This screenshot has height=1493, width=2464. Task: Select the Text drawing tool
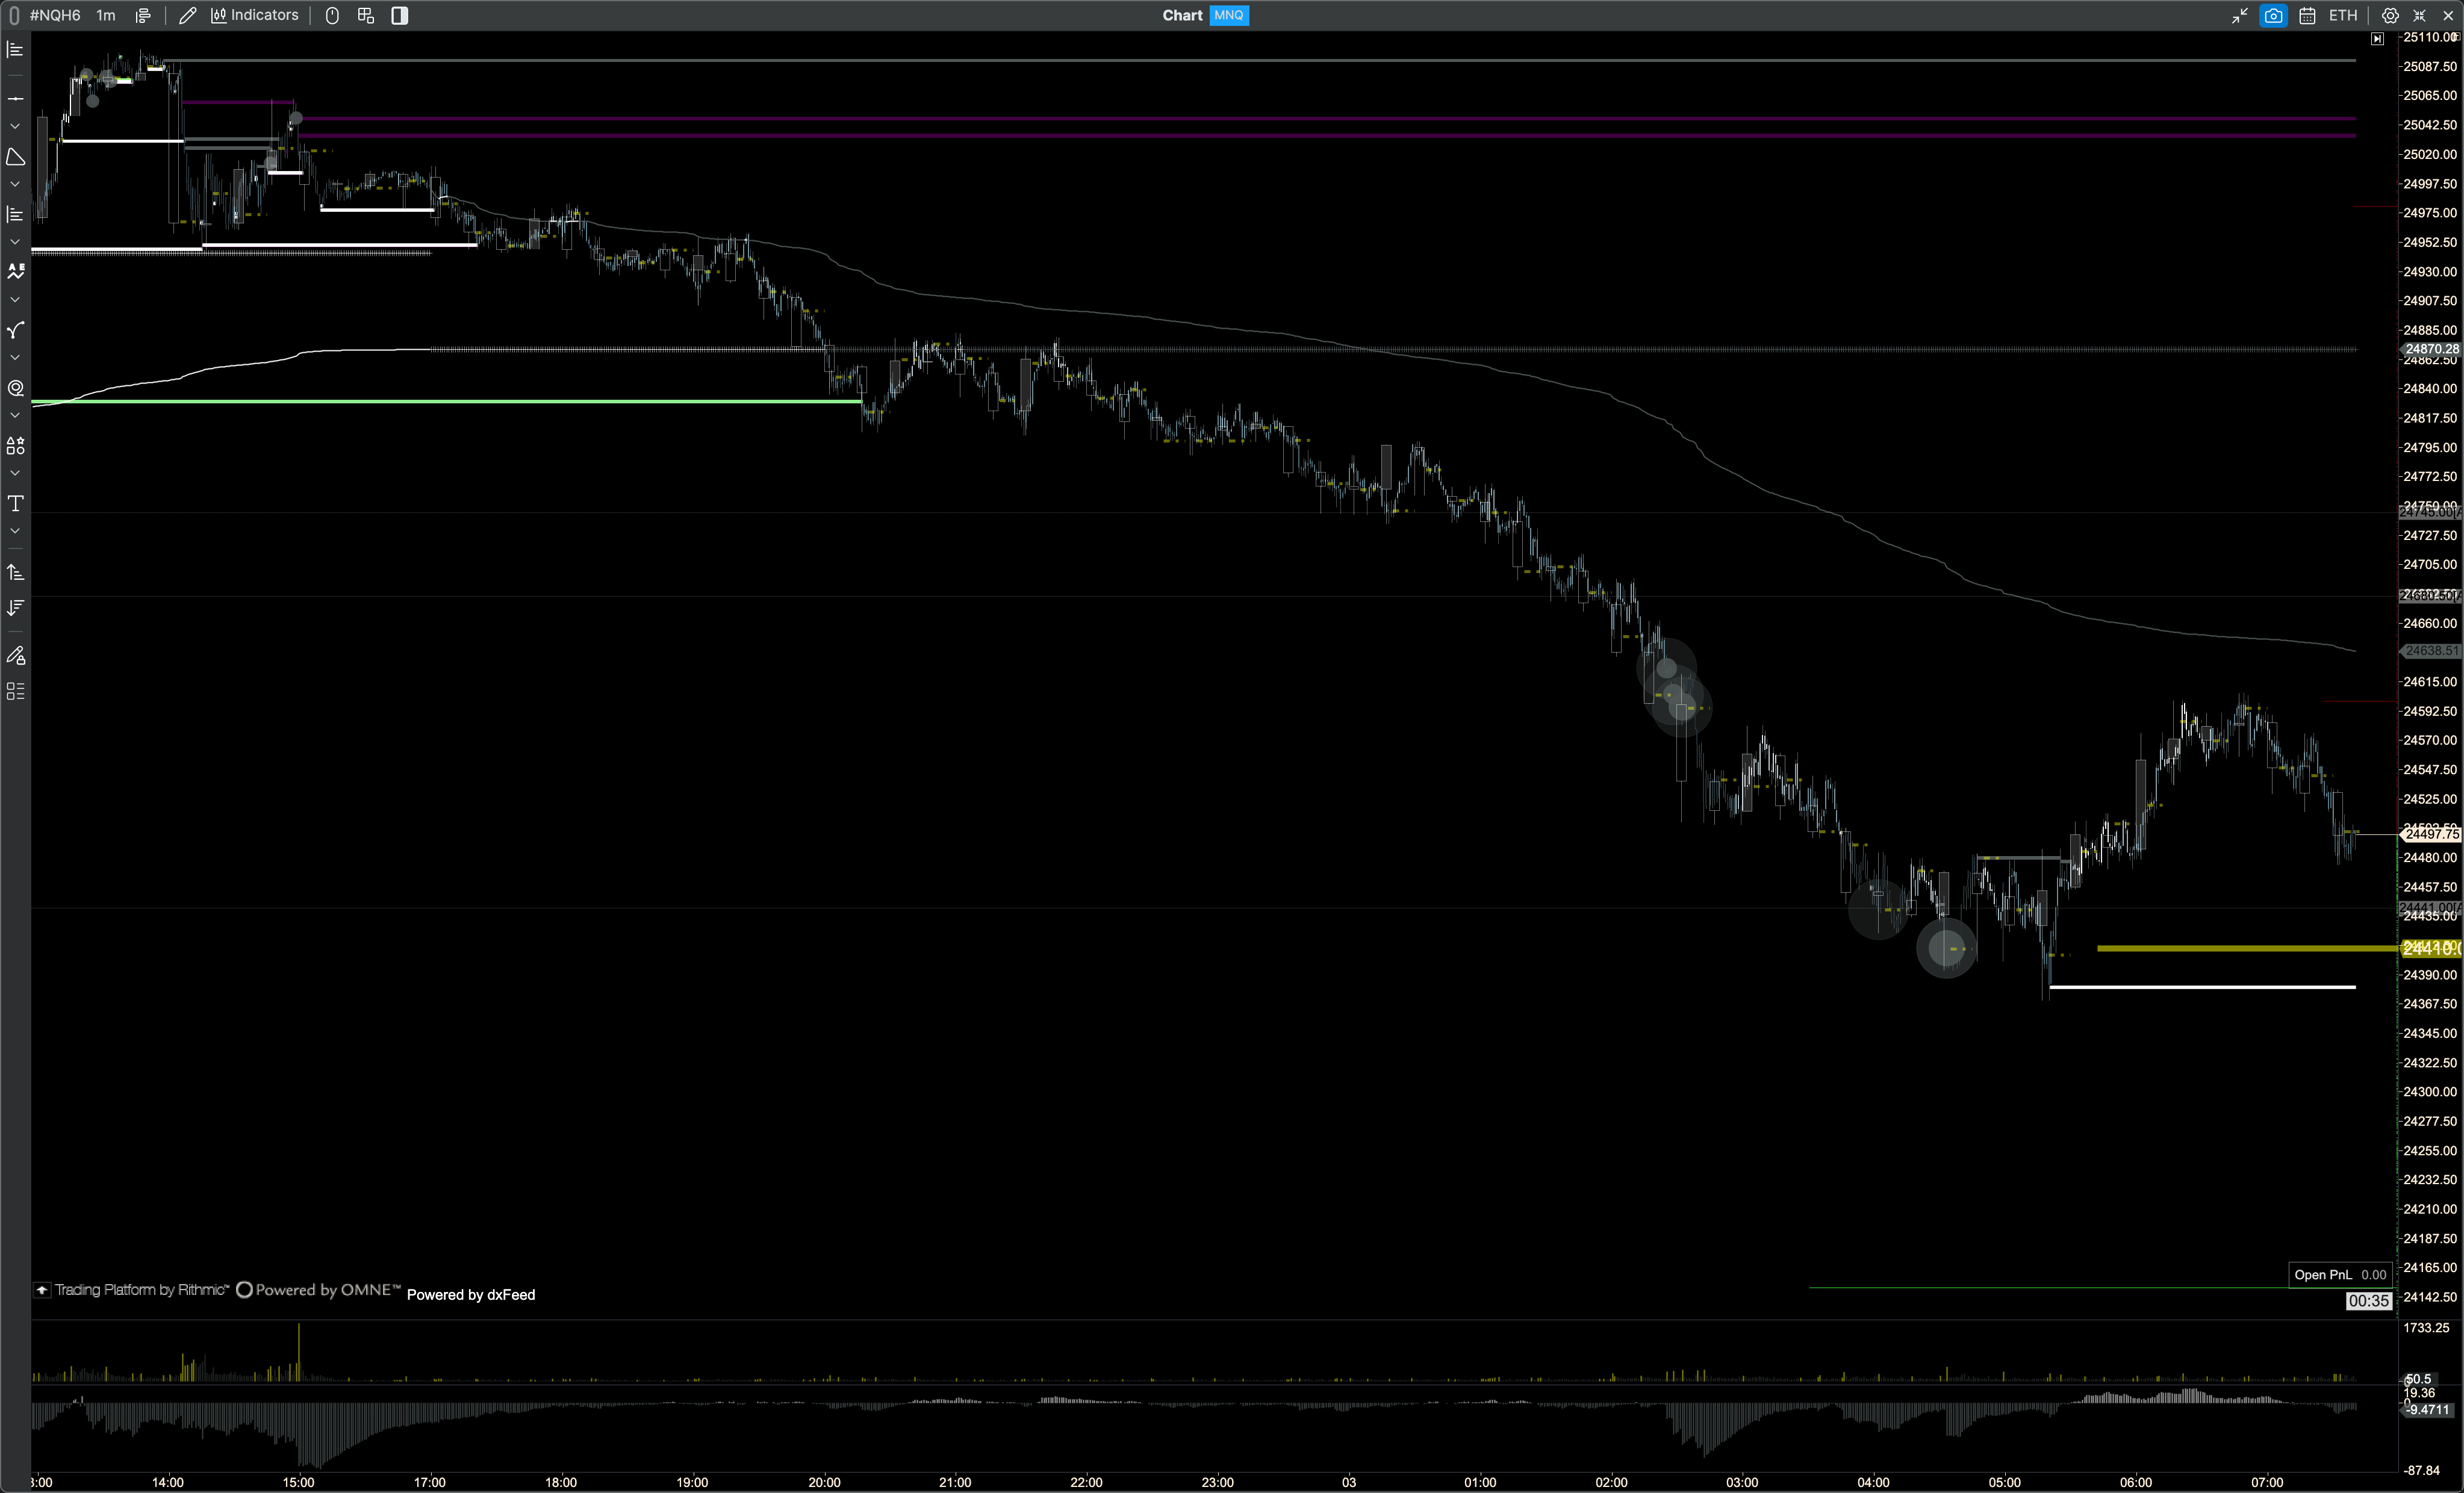click(15, 503)
